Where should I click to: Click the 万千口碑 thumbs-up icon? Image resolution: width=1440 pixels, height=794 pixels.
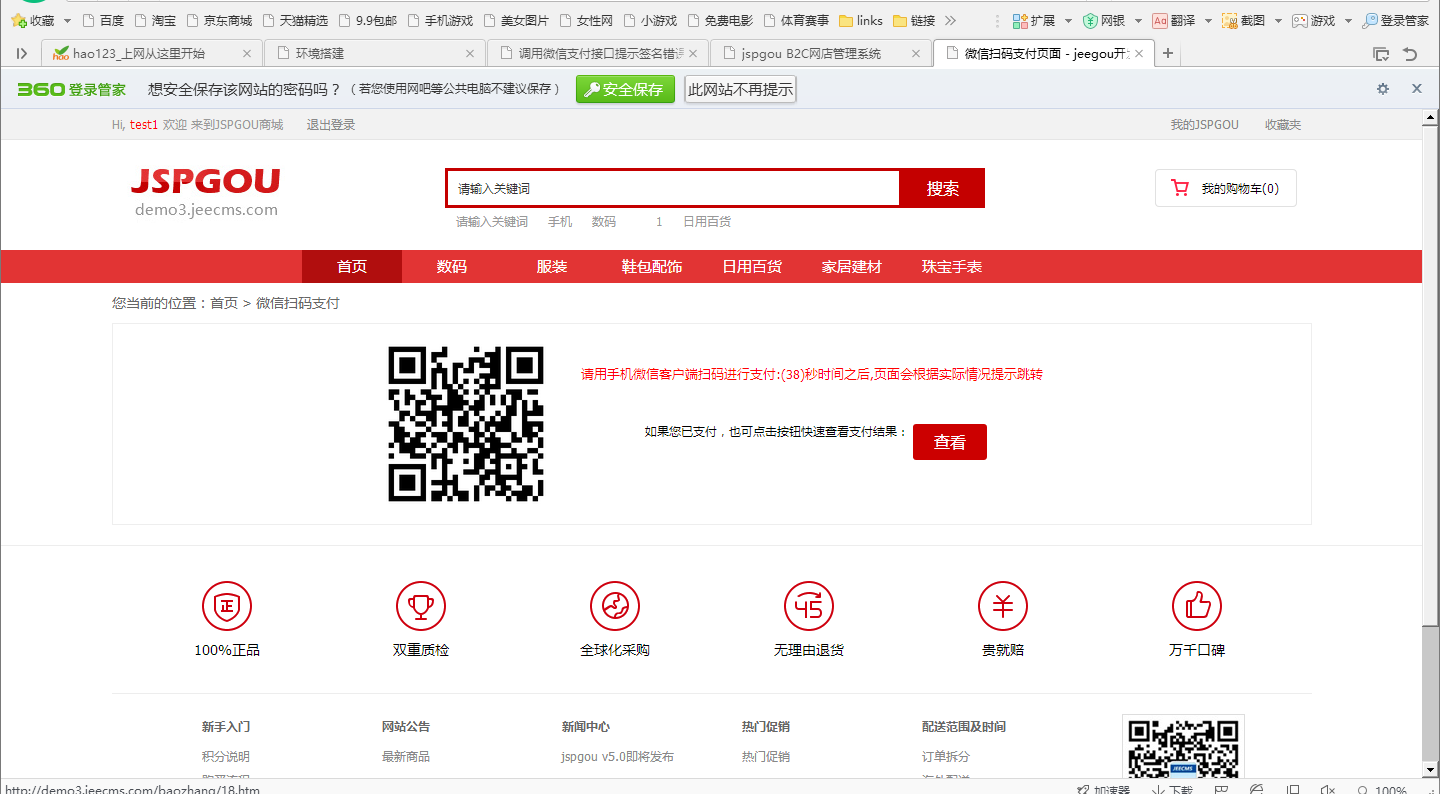coord(1197,606)
